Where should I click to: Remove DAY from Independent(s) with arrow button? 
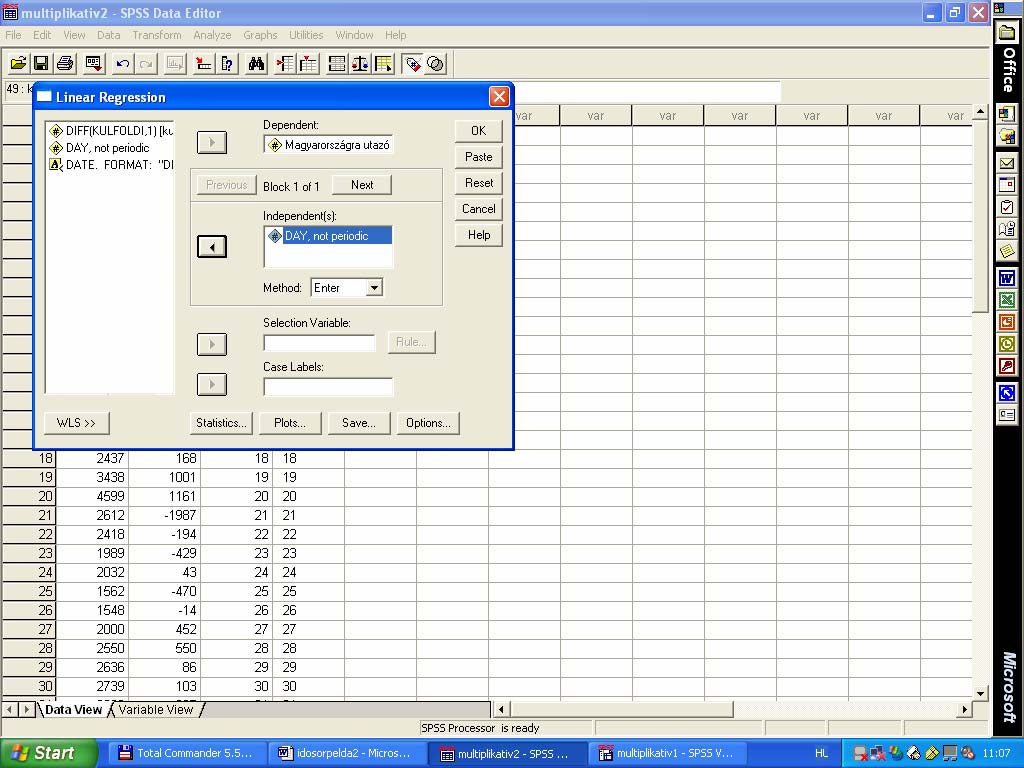[212, 246]
